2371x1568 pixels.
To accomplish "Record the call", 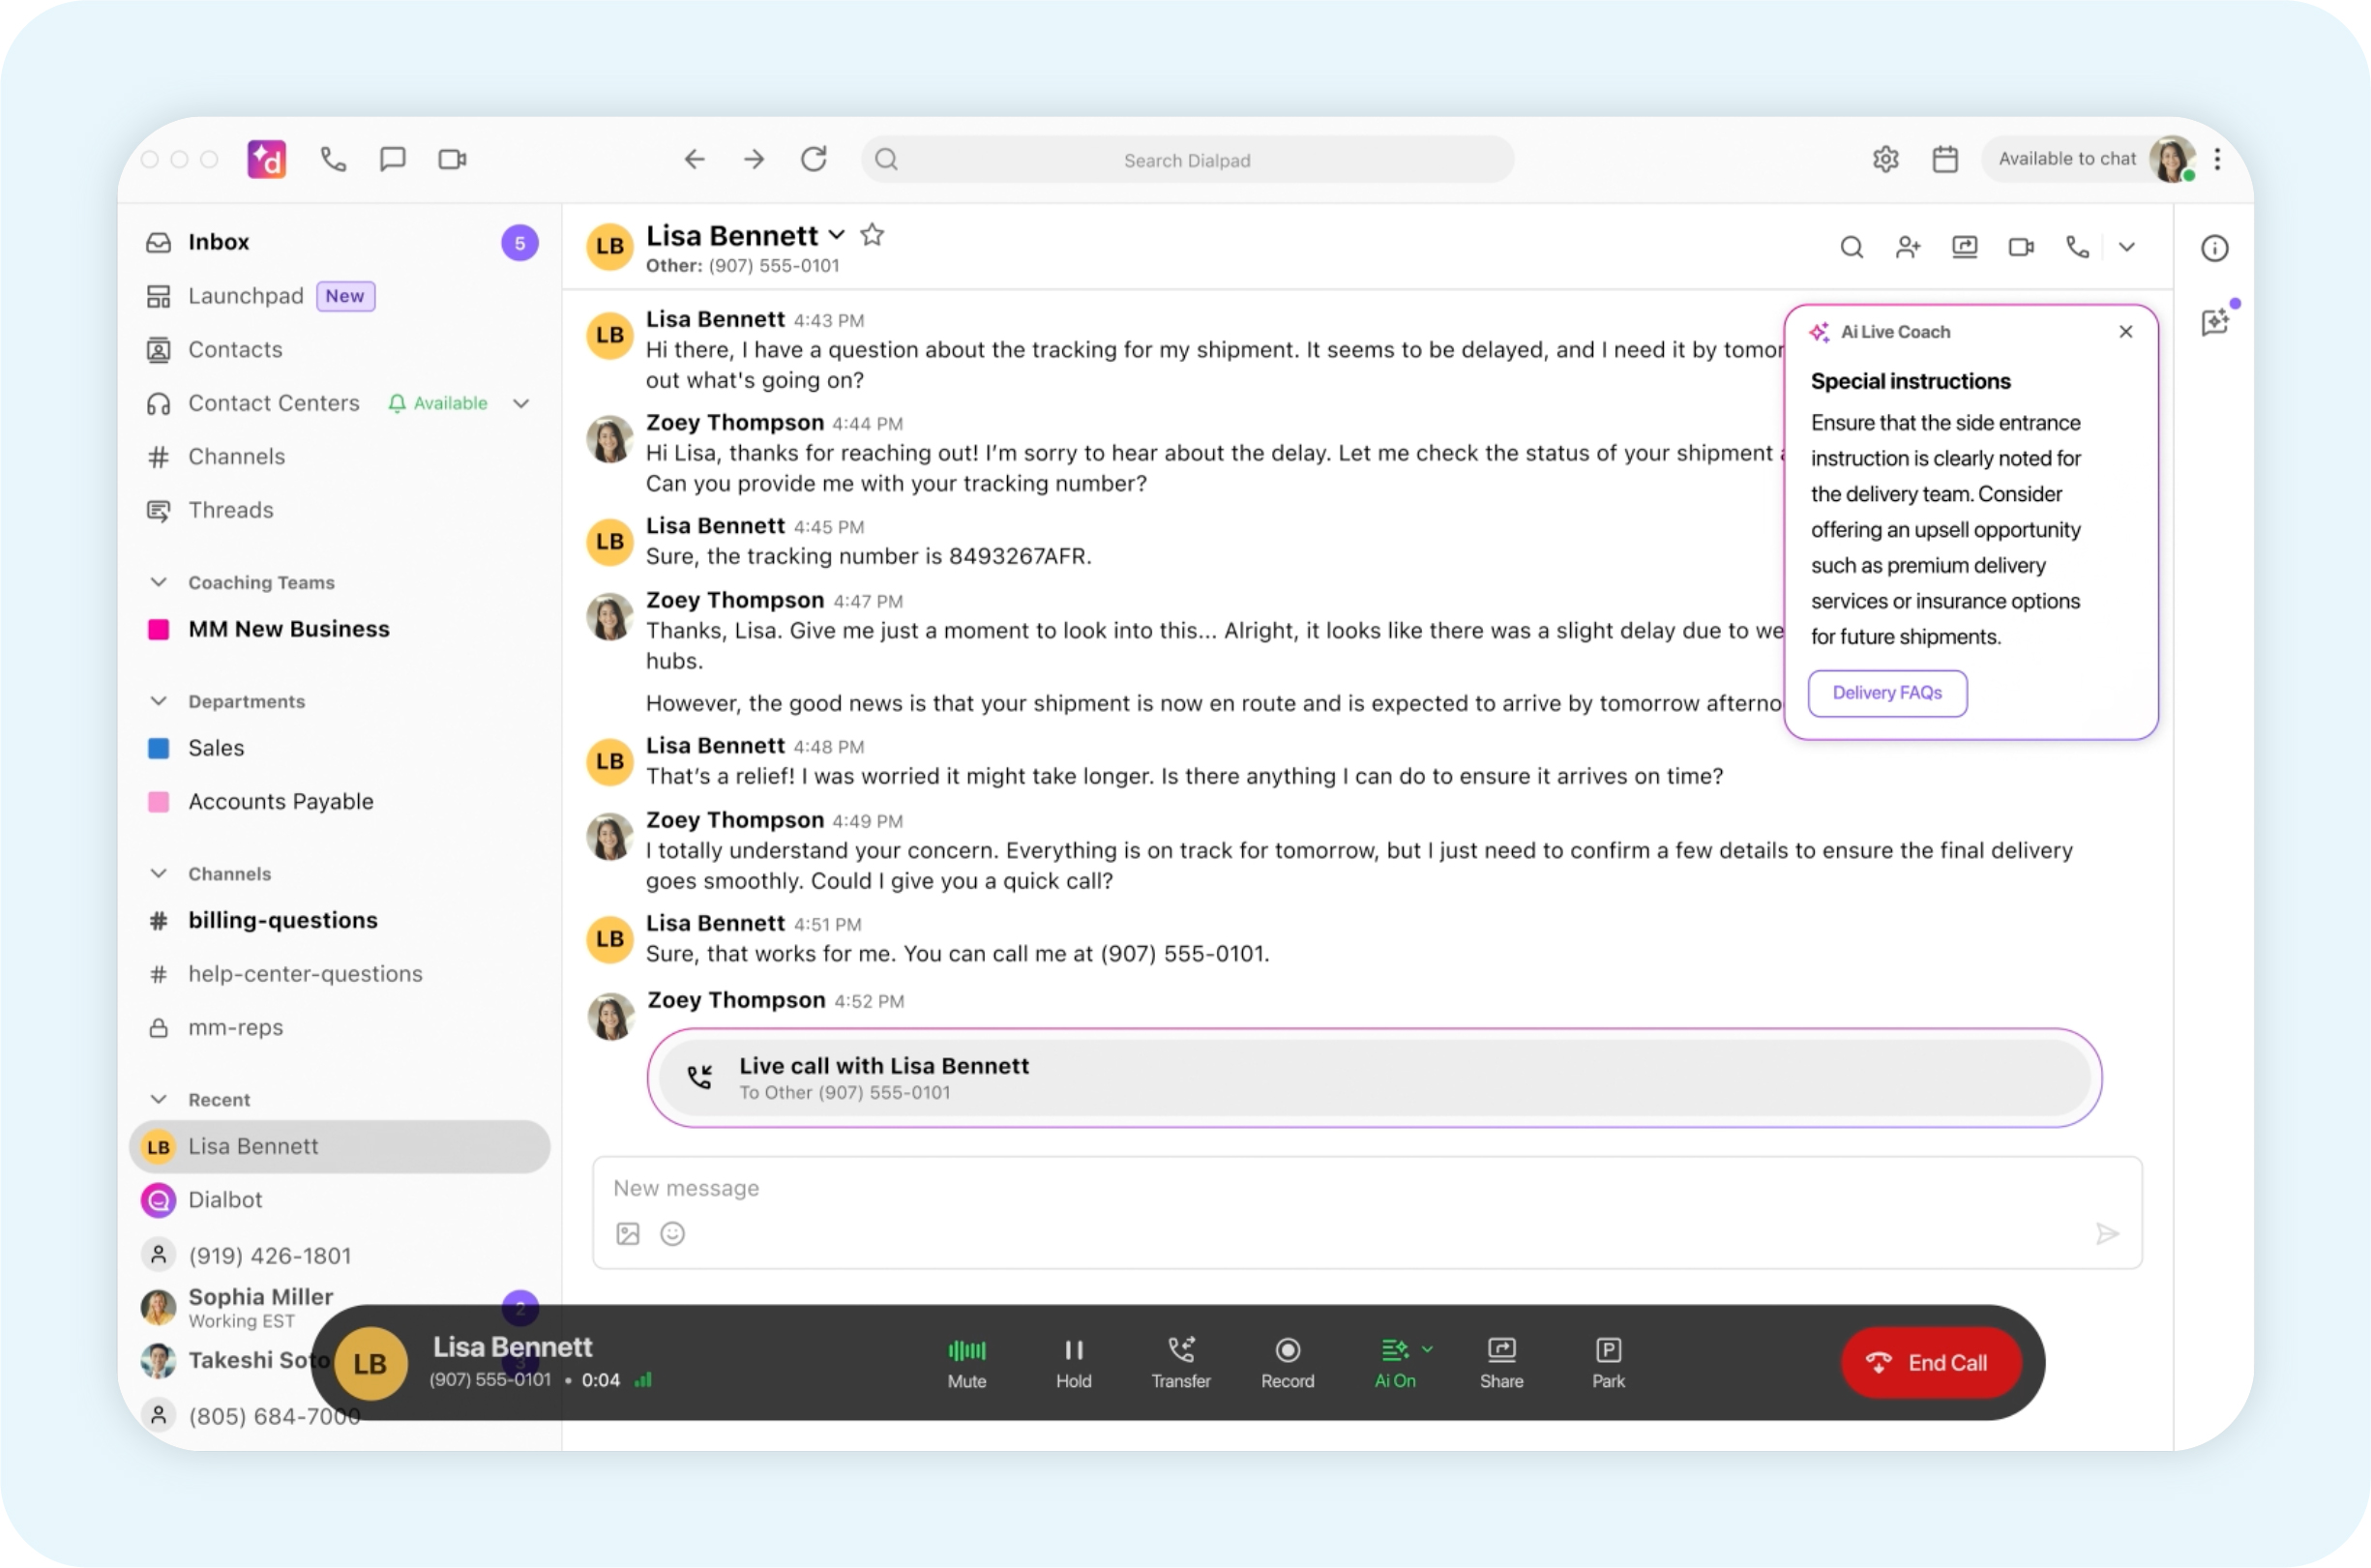I will click(1288, 1363).
